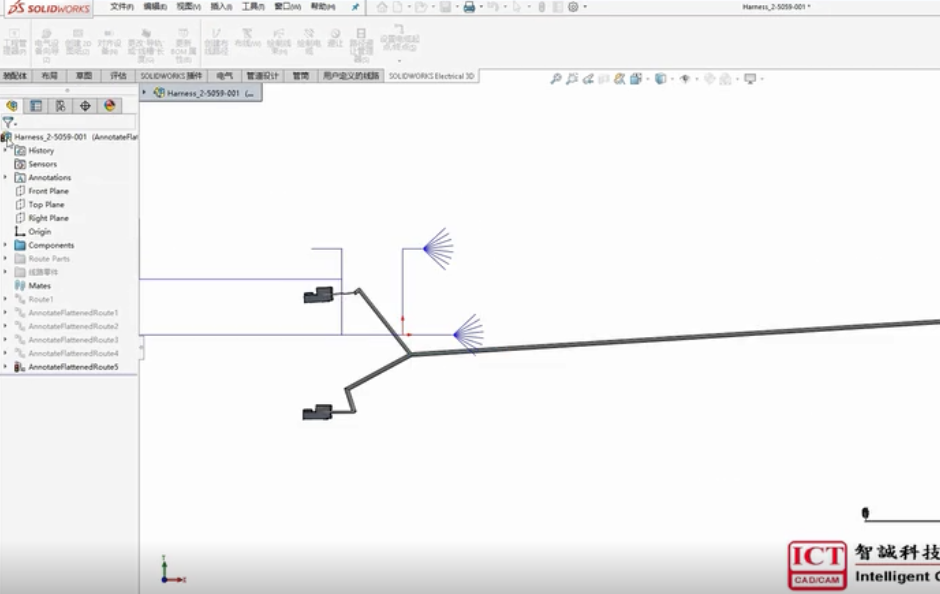Expand the Annotations node
This screenshot has height=594, width=940.
click(7, 177)
